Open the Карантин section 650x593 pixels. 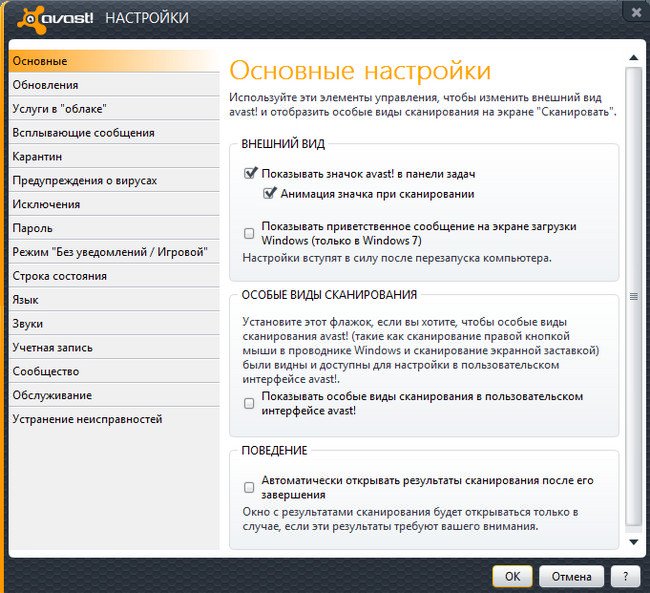(x=114, y=157)
